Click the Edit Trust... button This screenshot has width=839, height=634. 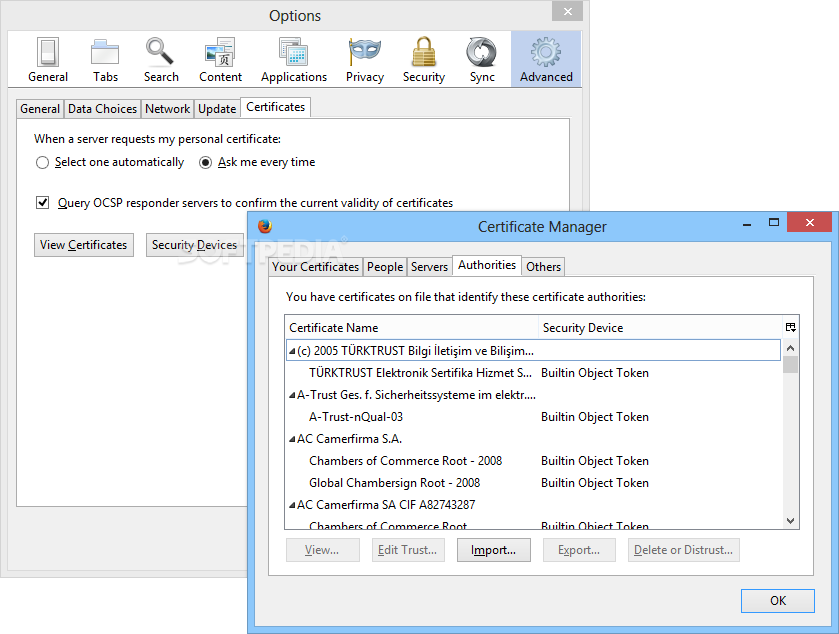click(x=408, y=550)
